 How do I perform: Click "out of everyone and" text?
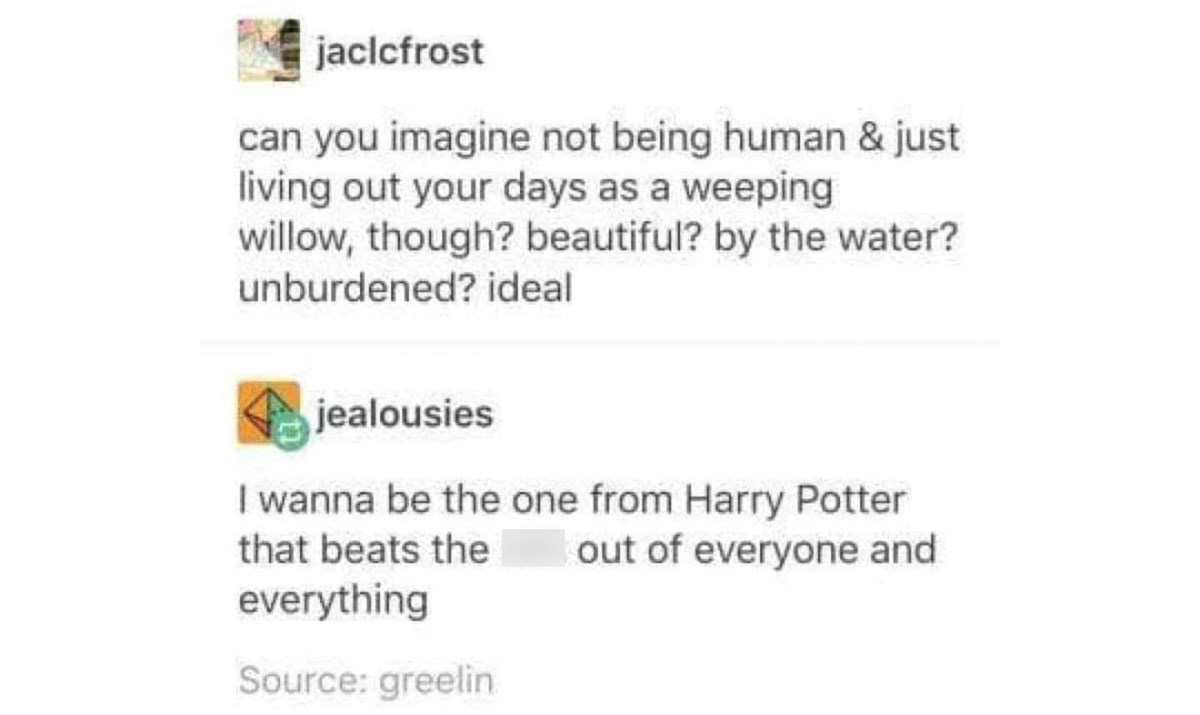[x=757, y=551]
